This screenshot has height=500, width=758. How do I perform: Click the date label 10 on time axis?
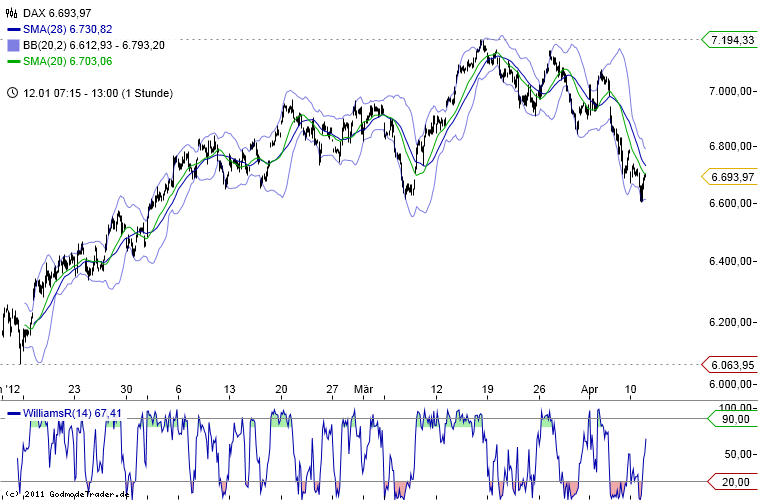[630, 389]
